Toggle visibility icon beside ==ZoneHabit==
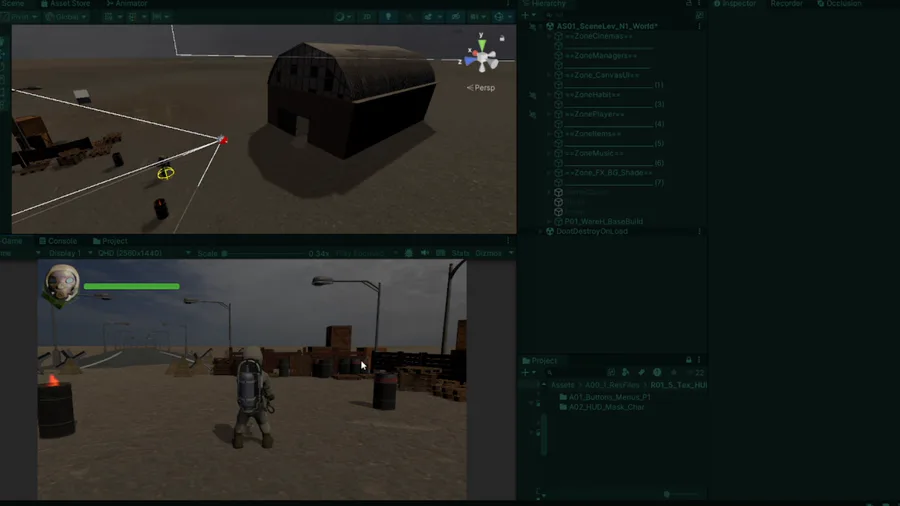This screenshot has width=900, height=506. (533, 95)
